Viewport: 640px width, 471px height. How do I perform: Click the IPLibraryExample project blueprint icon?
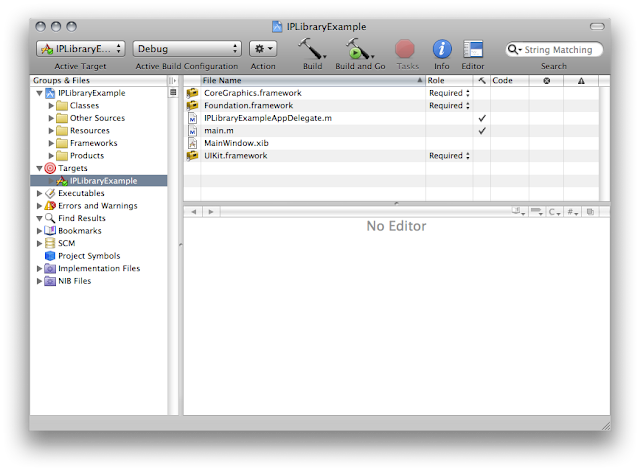(x=50, y=93)
